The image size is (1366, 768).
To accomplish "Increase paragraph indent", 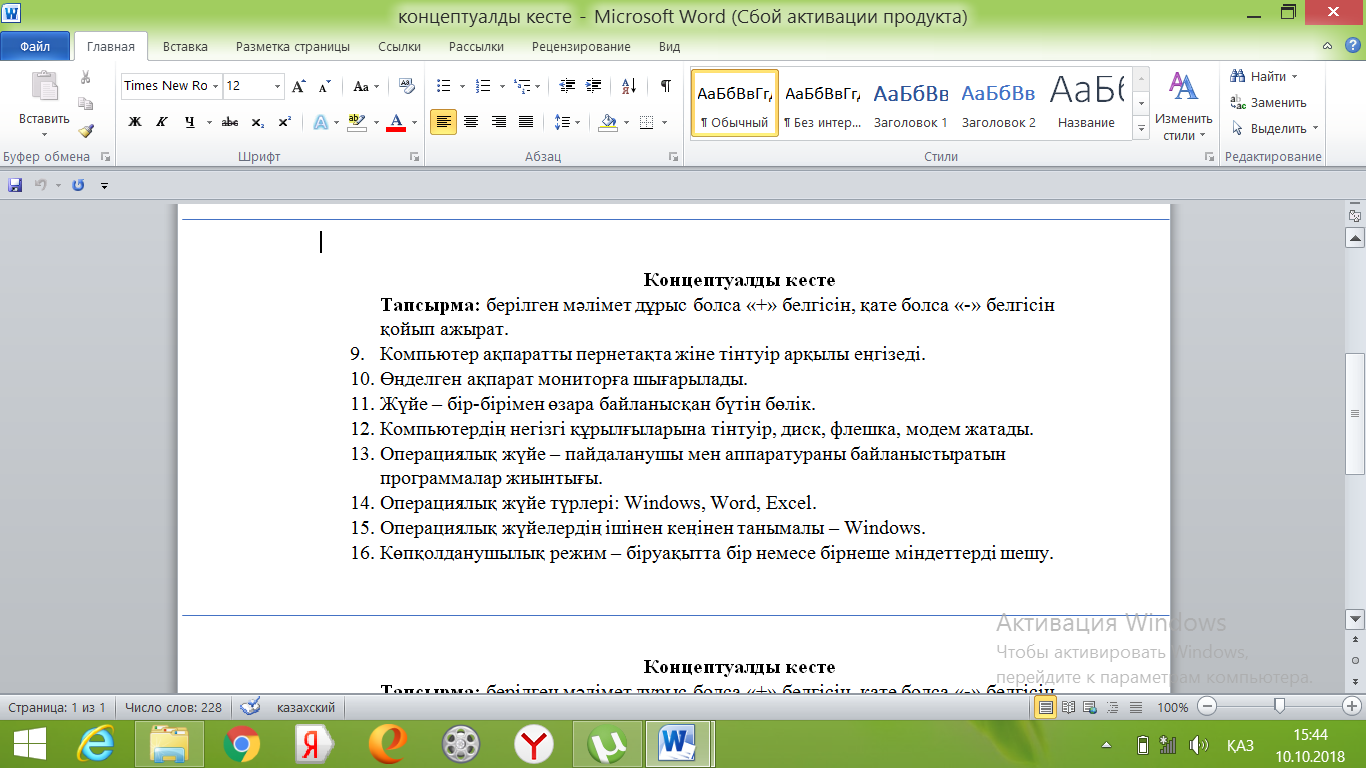I will (594, 86).
